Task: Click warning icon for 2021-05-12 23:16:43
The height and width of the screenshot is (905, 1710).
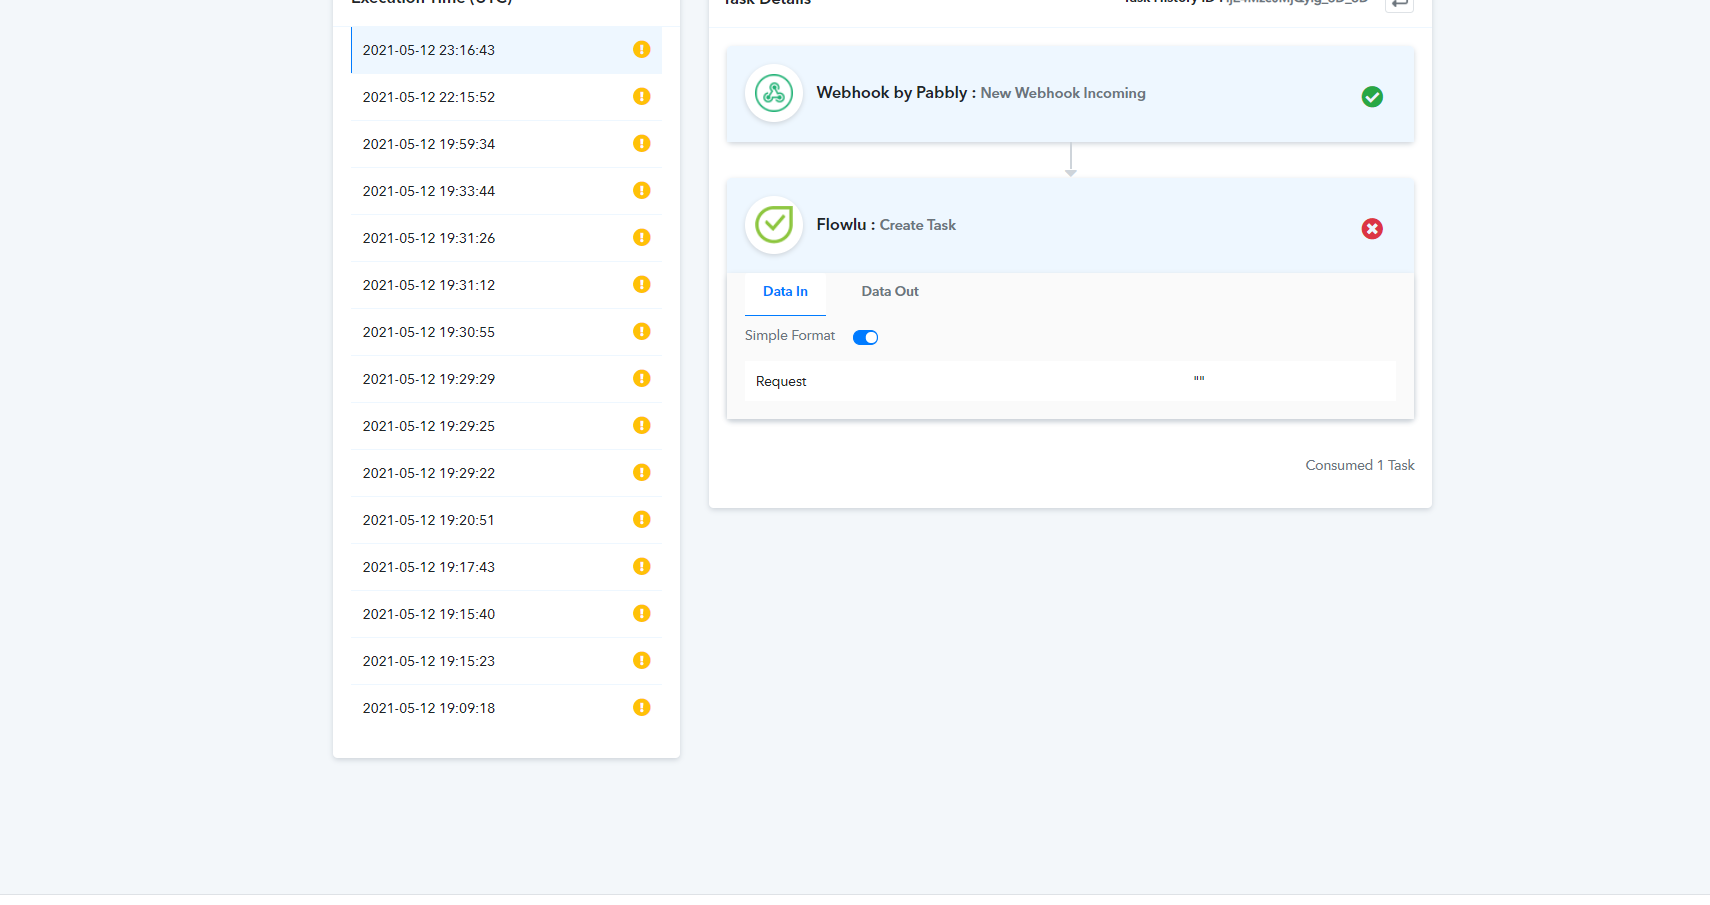Action: point(642,49)
